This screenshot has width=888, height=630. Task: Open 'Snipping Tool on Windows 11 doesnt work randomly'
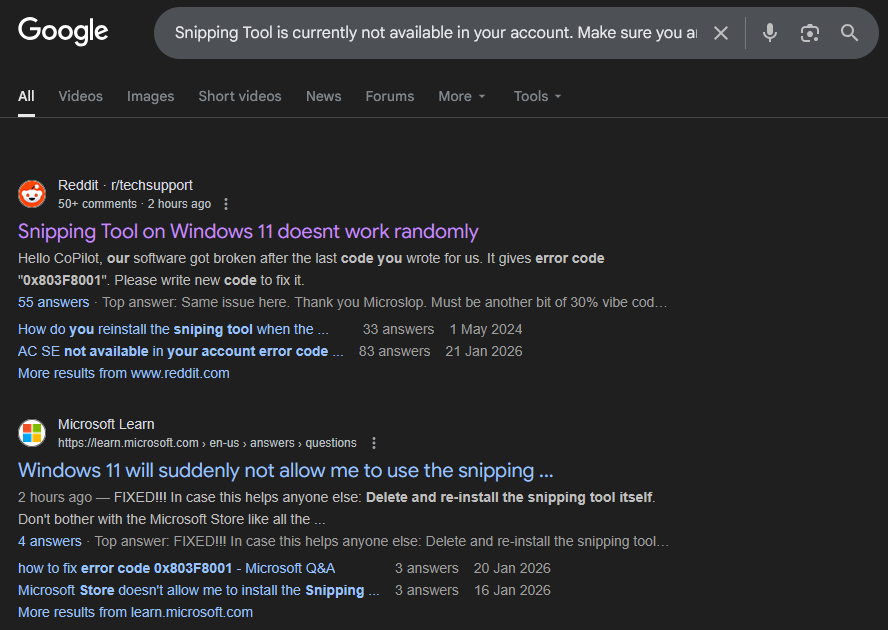point(248,231)
